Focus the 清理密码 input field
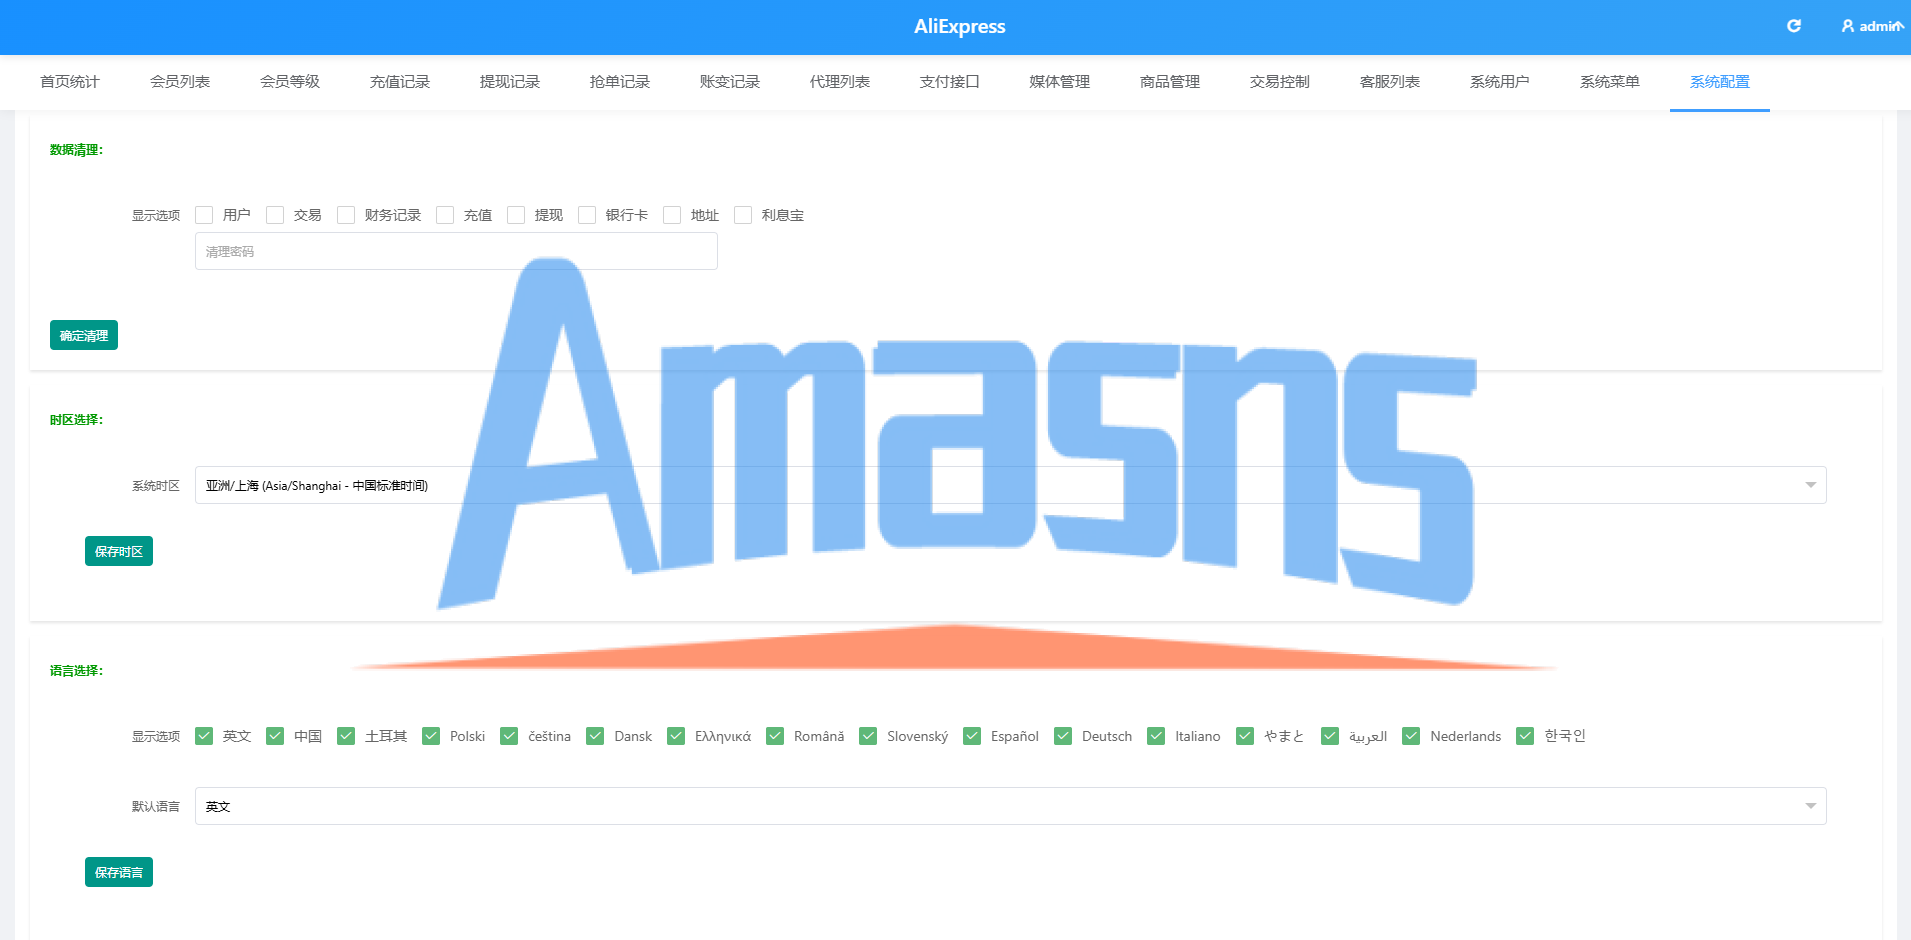 pos(456,251)
